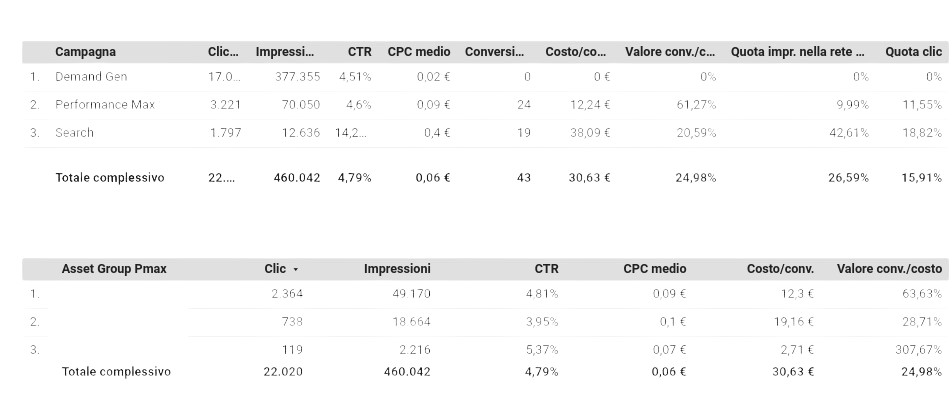Sort by Impressioni in Asset Group table
This screenshot has width=952, height=398.
(397, 269)
